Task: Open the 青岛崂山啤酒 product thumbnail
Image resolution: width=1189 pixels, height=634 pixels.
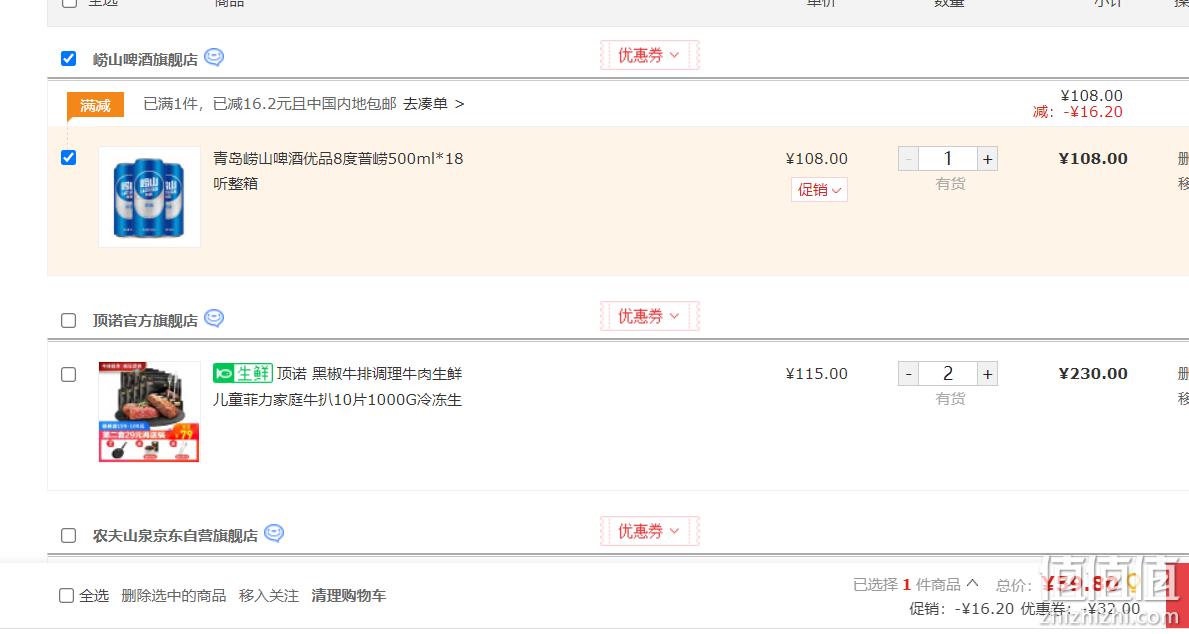Action: pyautogui.click(x=149, y=197)
